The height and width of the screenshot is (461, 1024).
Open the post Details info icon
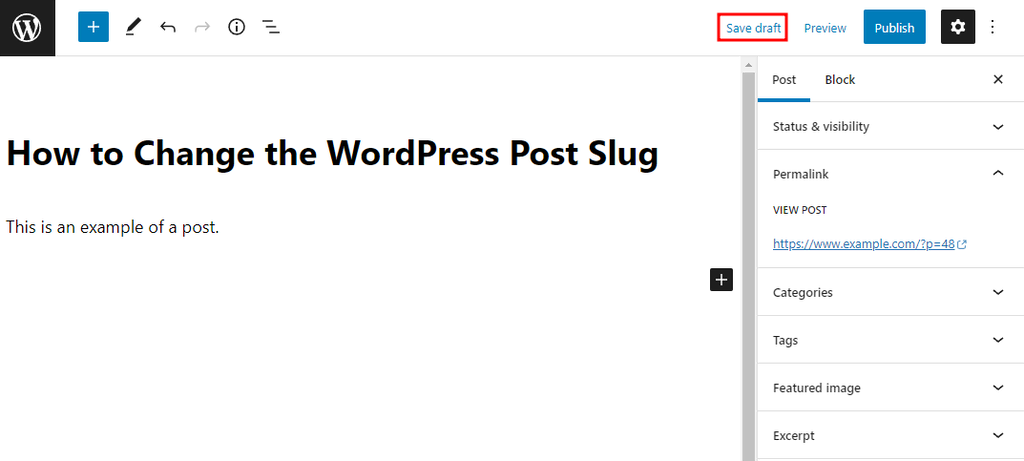pos(237,28)
